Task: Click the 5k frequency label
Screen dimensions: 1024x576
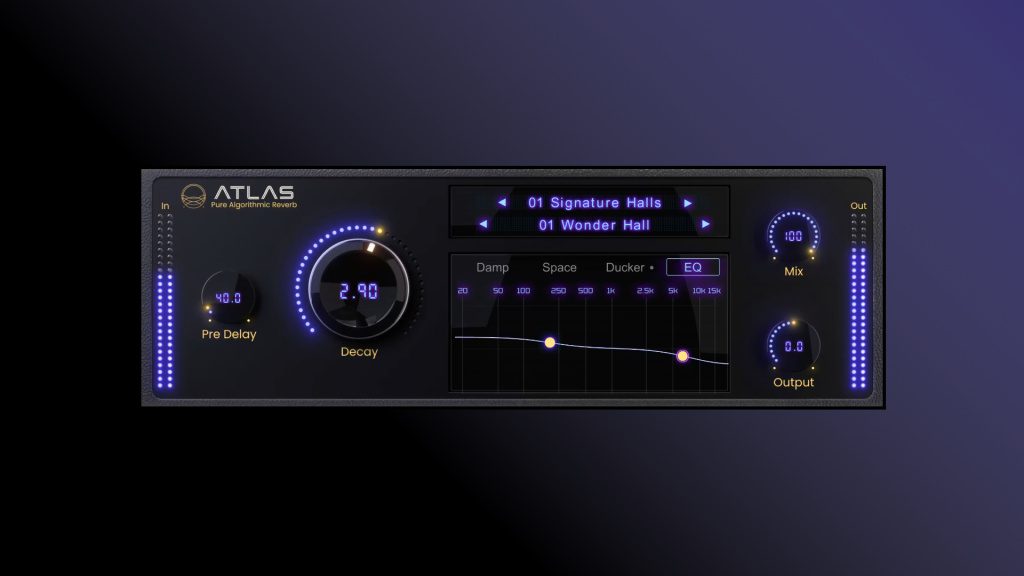Action: 673,291
